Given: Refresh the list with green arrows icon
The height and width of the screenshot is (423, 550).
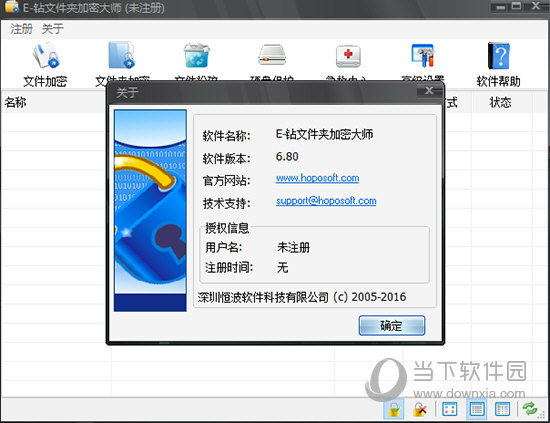Looking at the screenshot, I should click(530, 408).
